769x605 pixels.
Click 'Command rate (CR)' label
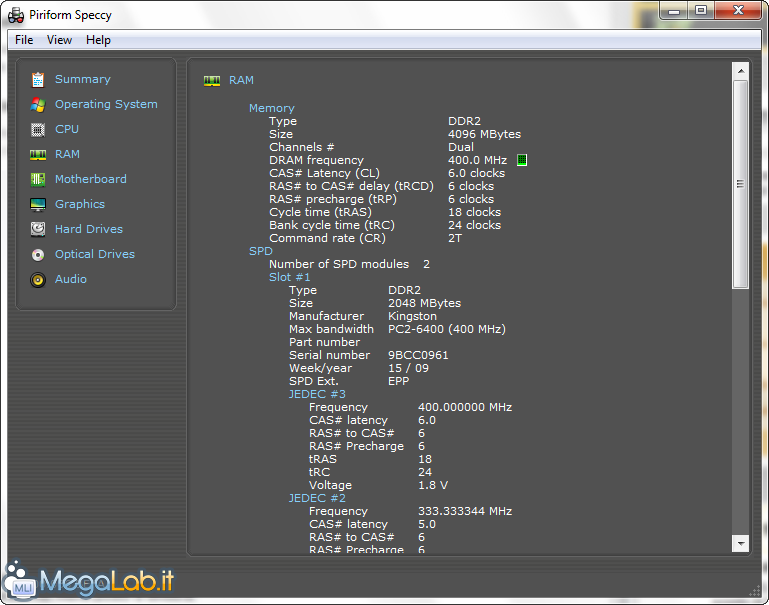327,238
